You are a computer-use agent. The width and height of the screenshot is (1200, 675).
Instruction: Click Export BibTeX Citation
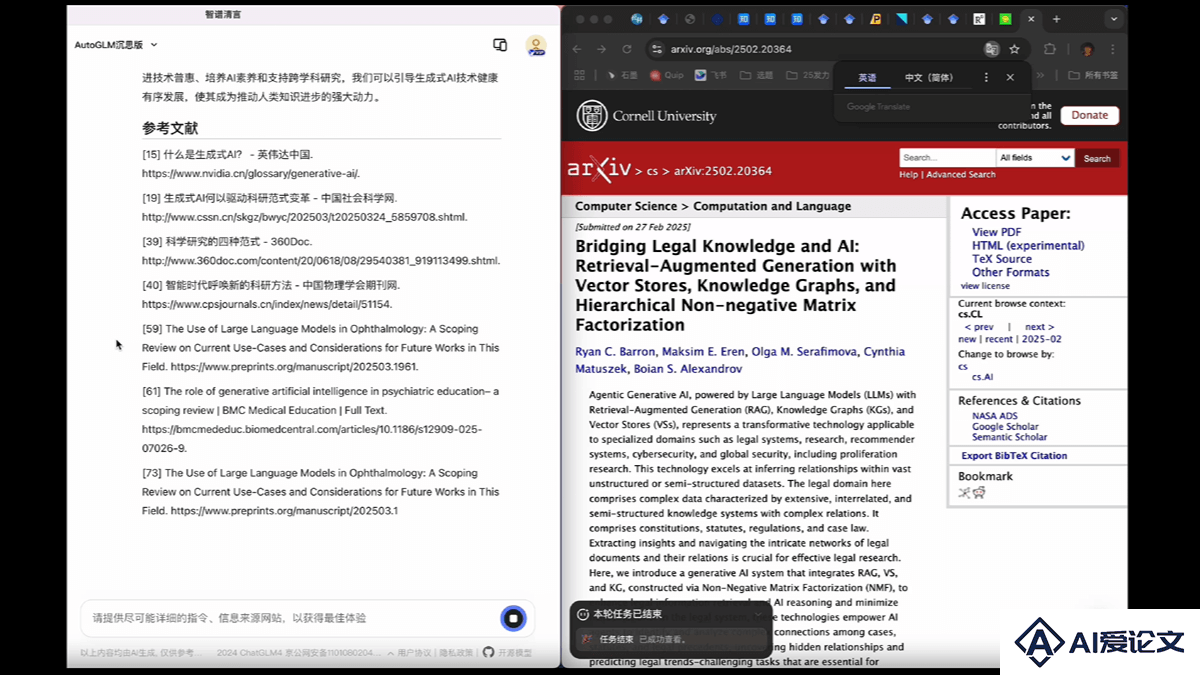coord(1014,456)
